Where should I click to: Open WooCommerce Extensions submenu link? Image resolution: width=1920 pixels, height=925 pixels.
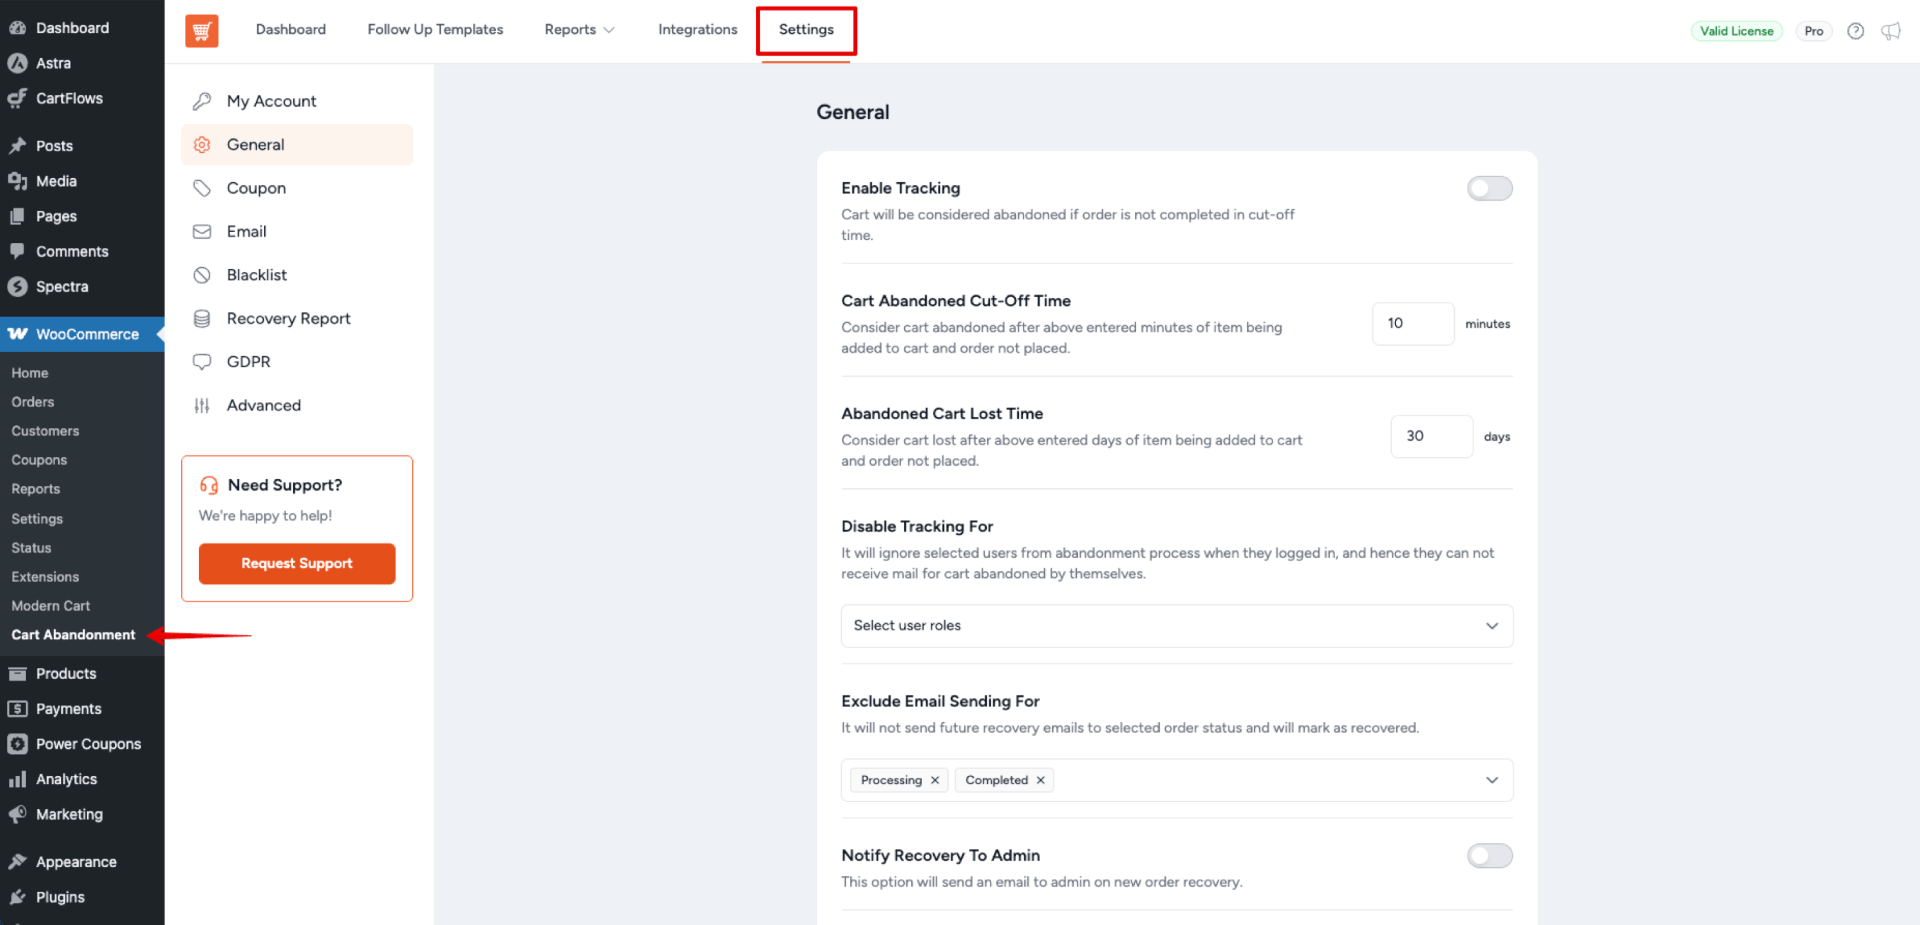(45, 577)
